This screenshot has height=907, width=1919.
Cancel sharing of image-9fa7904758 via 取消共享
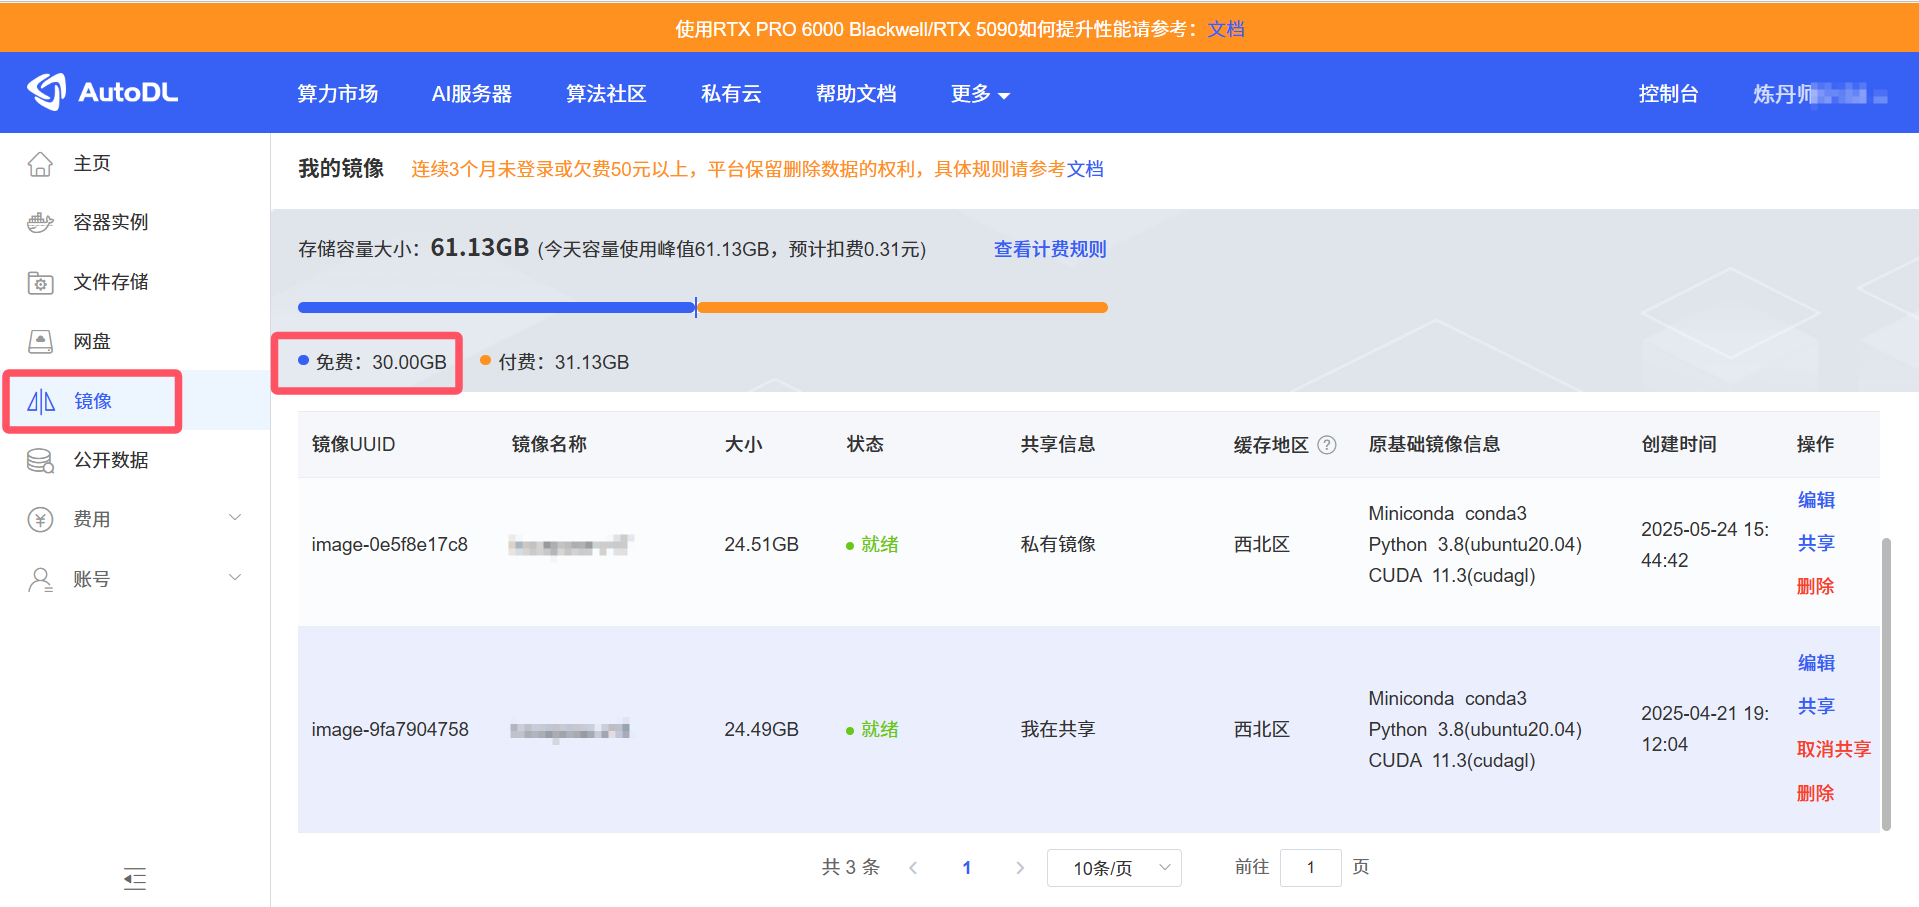(x=1834, y=749)
